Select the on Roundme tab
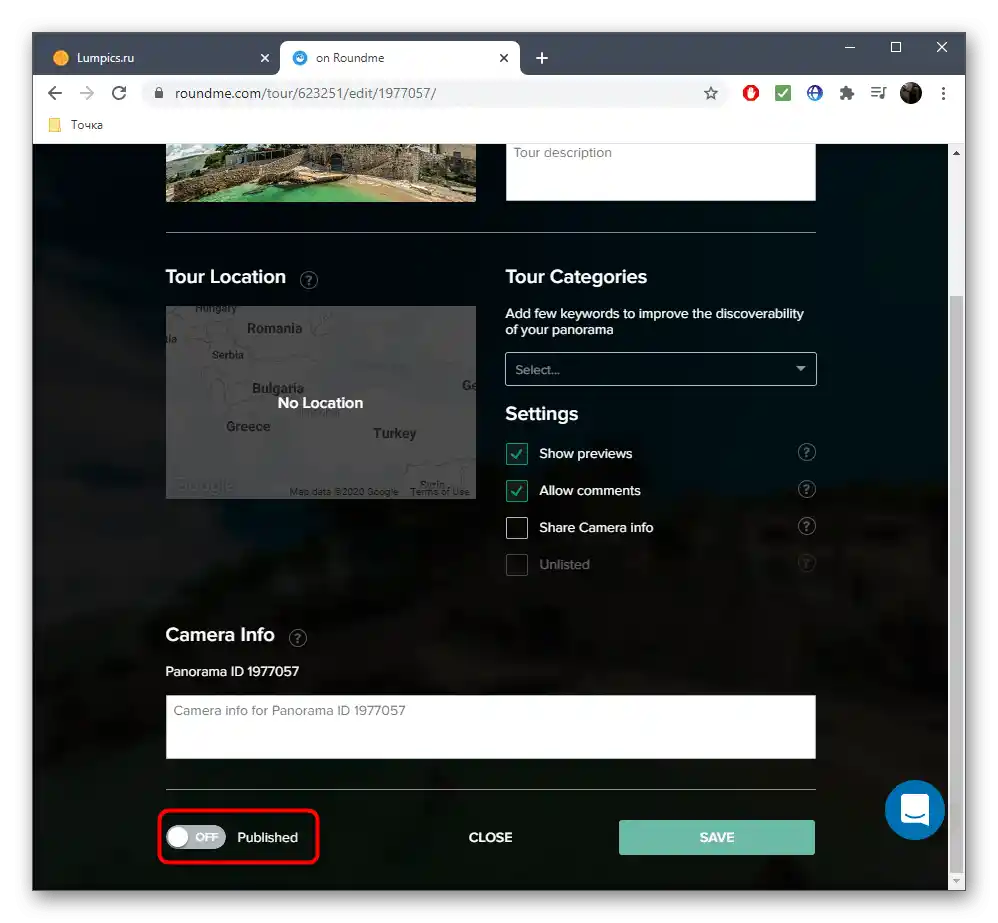The width and height of the screenshot is (998, 923). 400,58
